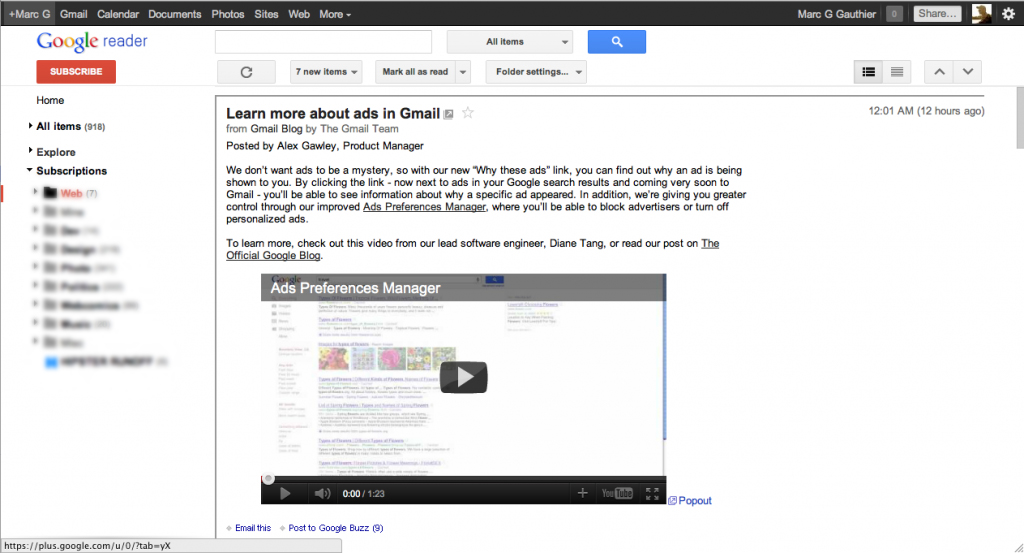The image size is (1024, 553).
Task: Click the video progress bar
Action: pyautogui.click(x=464, y=479)
